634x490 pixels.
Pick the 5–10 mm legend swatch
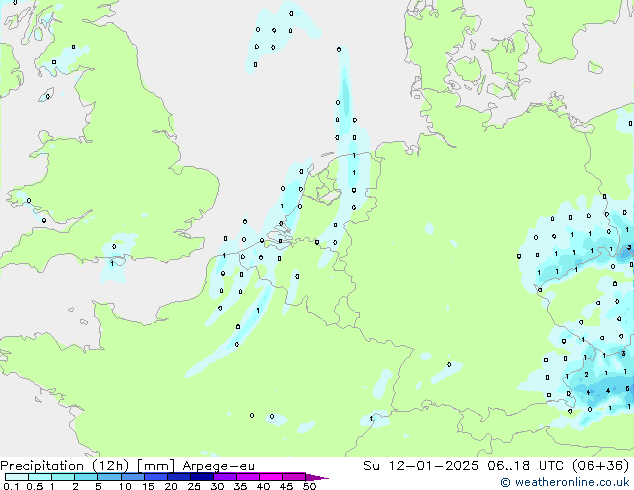pos(109,477)
